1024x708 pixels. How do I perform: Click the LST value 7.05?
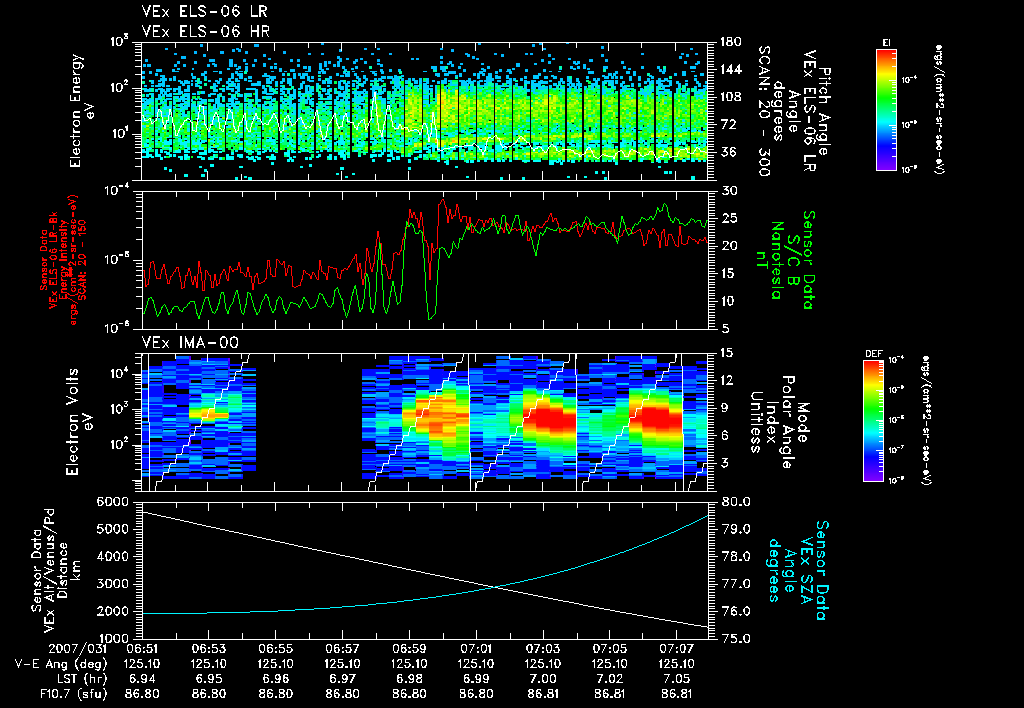point(677,679)
